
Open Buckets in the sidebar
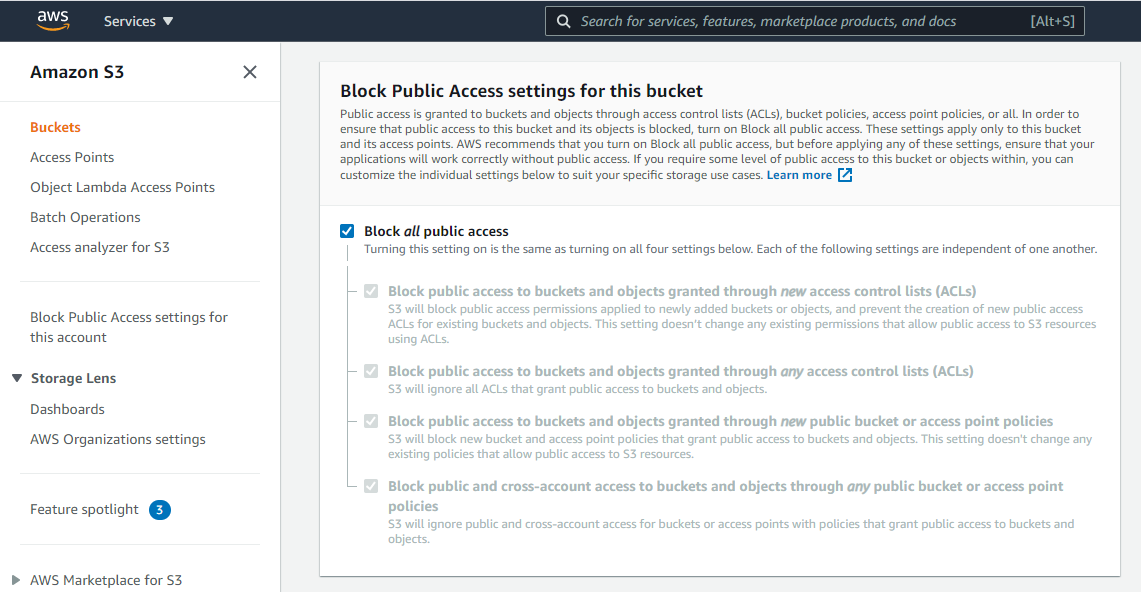tap(55, 127)
